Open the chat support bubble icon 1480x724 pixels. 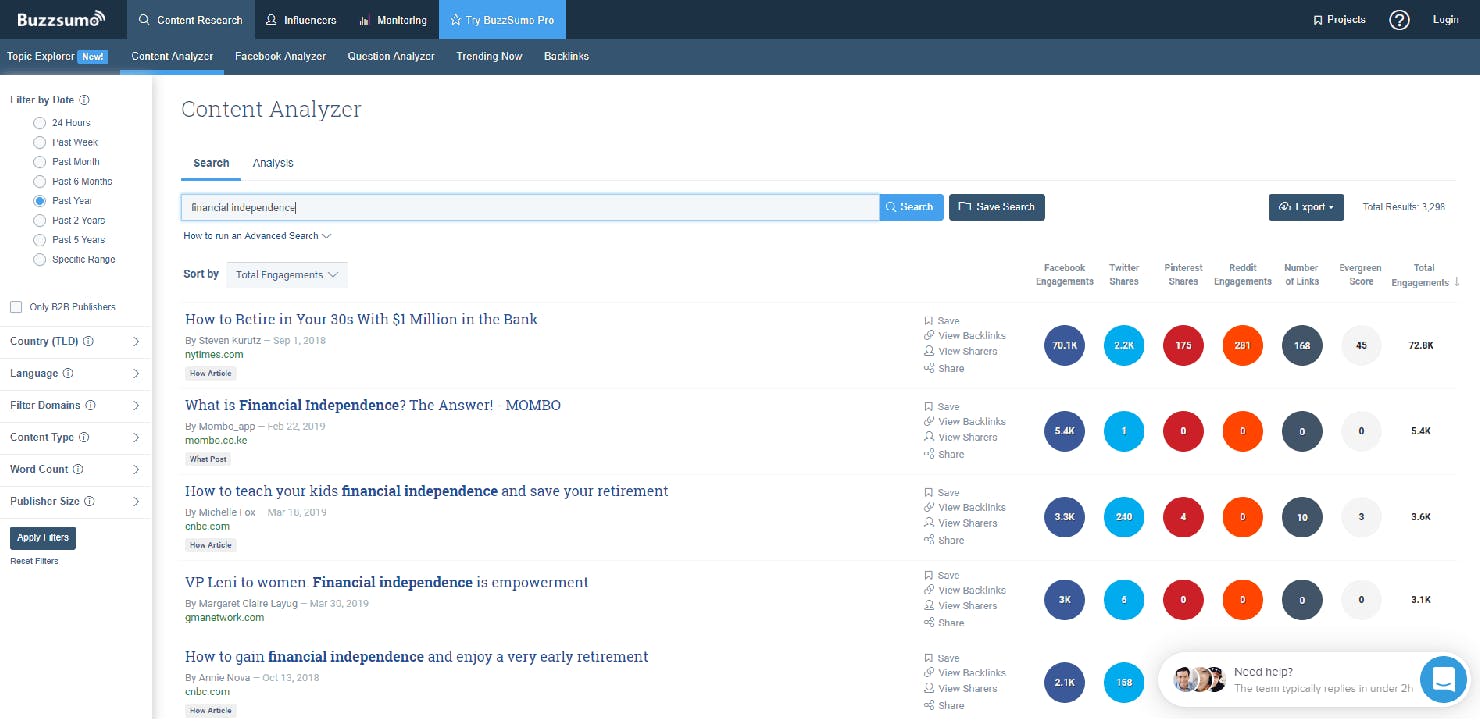(1442, 680)
